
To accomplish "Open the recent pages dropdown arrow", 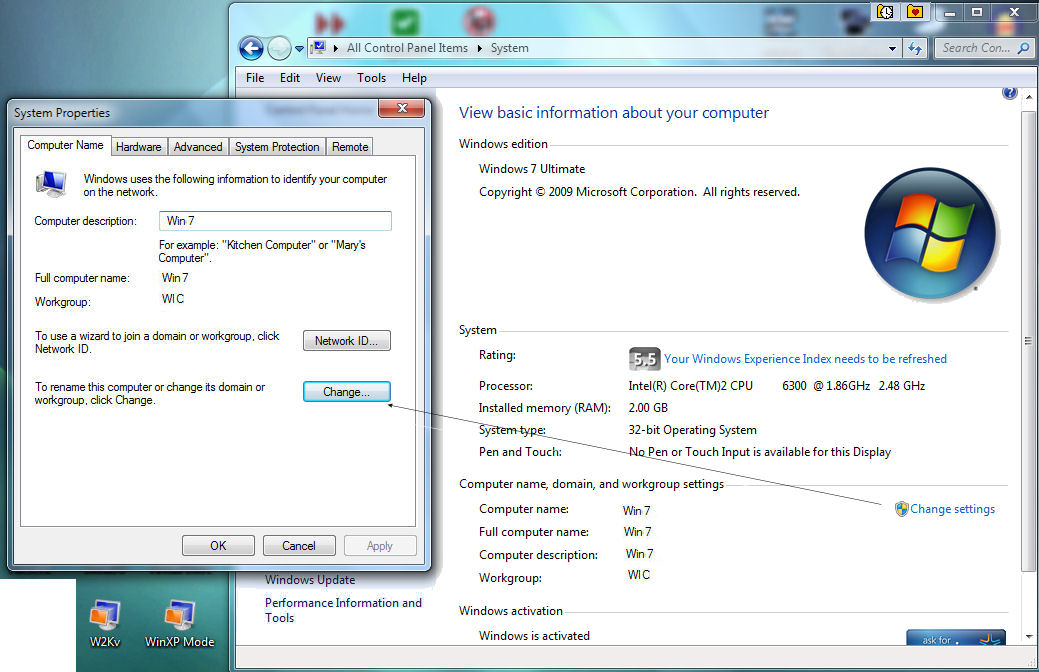I will coord(299,48).
